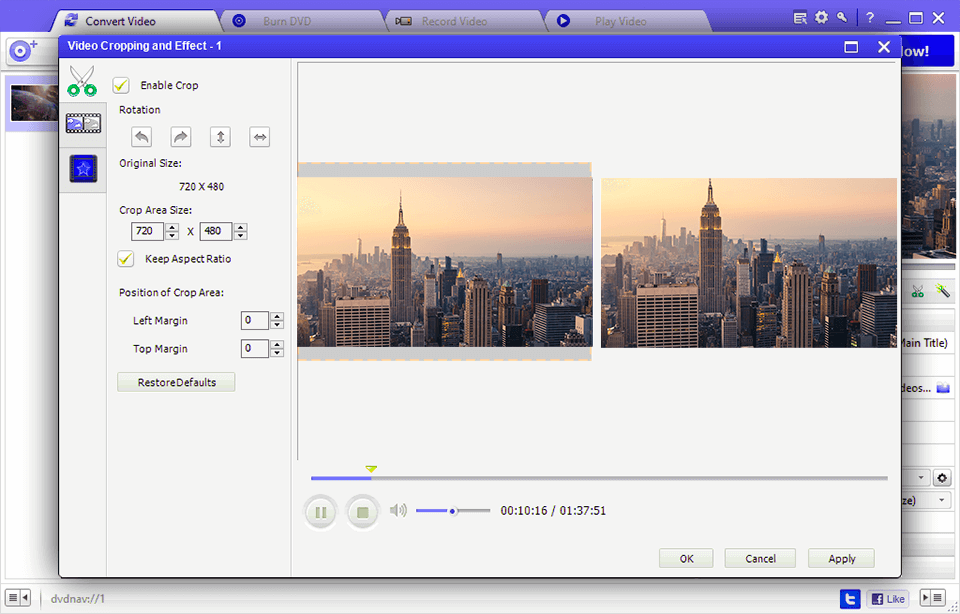This screenshot has width=960, height=614.
Task: Uncheck Keep Aspect Ratio
Action: pyautogui.click(x=125, y=258)
